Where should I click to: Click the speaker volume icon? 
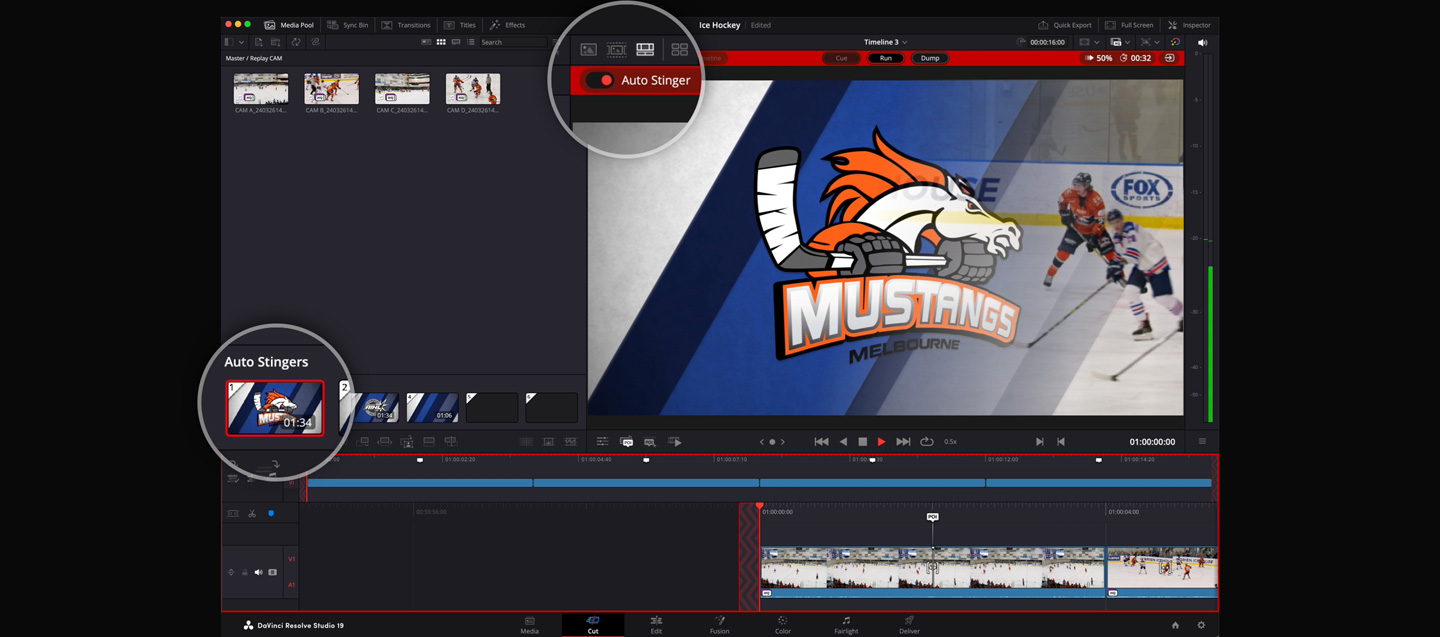click(x=1202, y=43)
